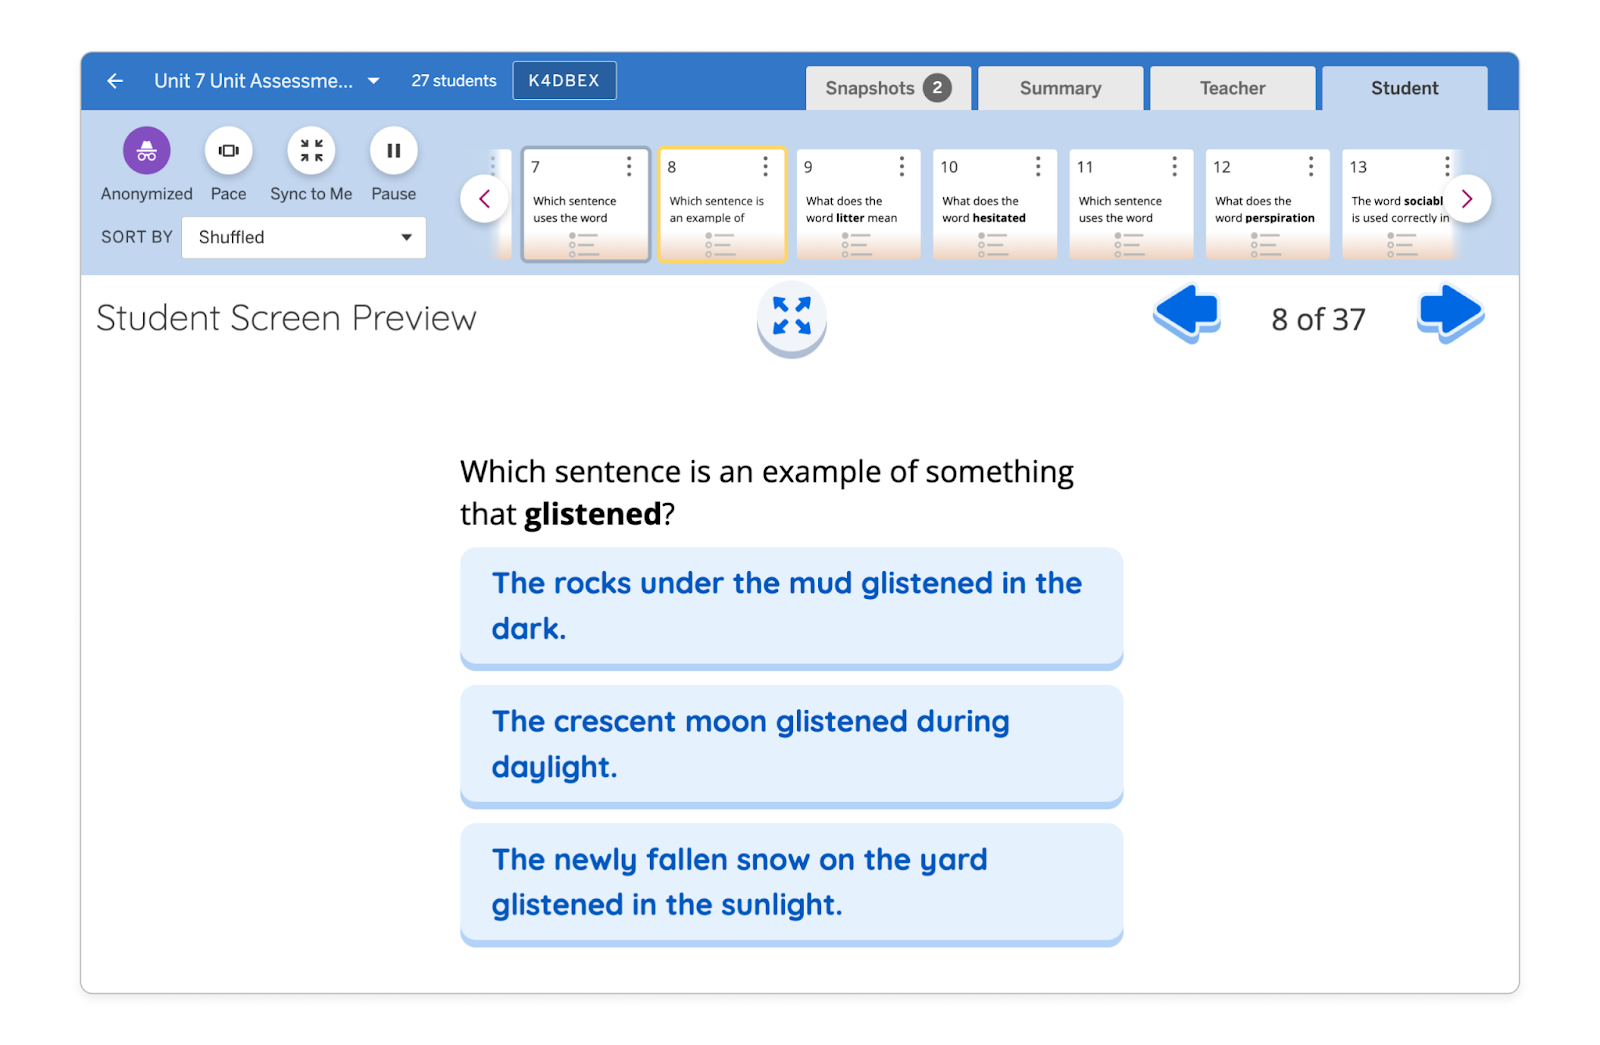Image resolution: width=1600 pixels, height=1045 pixels.
Task: Choose answer about newly fallen snow
Action: [x=791, y=882]
